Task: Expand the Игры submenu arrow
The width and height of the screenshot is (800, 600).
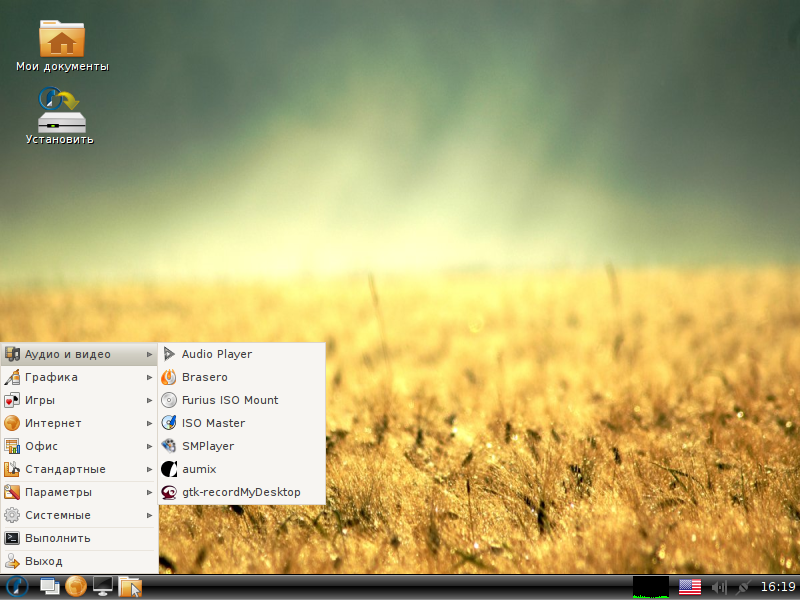Action: coord(149,401)
